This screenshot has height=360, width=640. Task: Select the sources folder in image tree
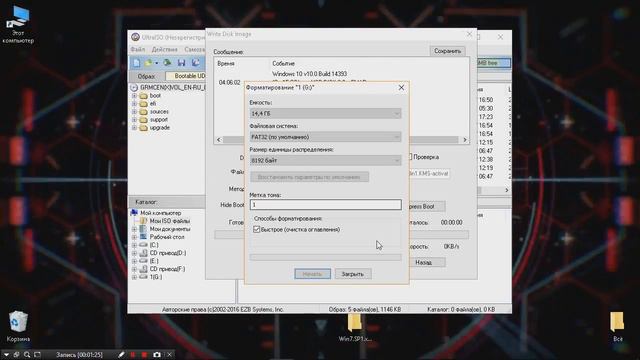coord(159,111)
